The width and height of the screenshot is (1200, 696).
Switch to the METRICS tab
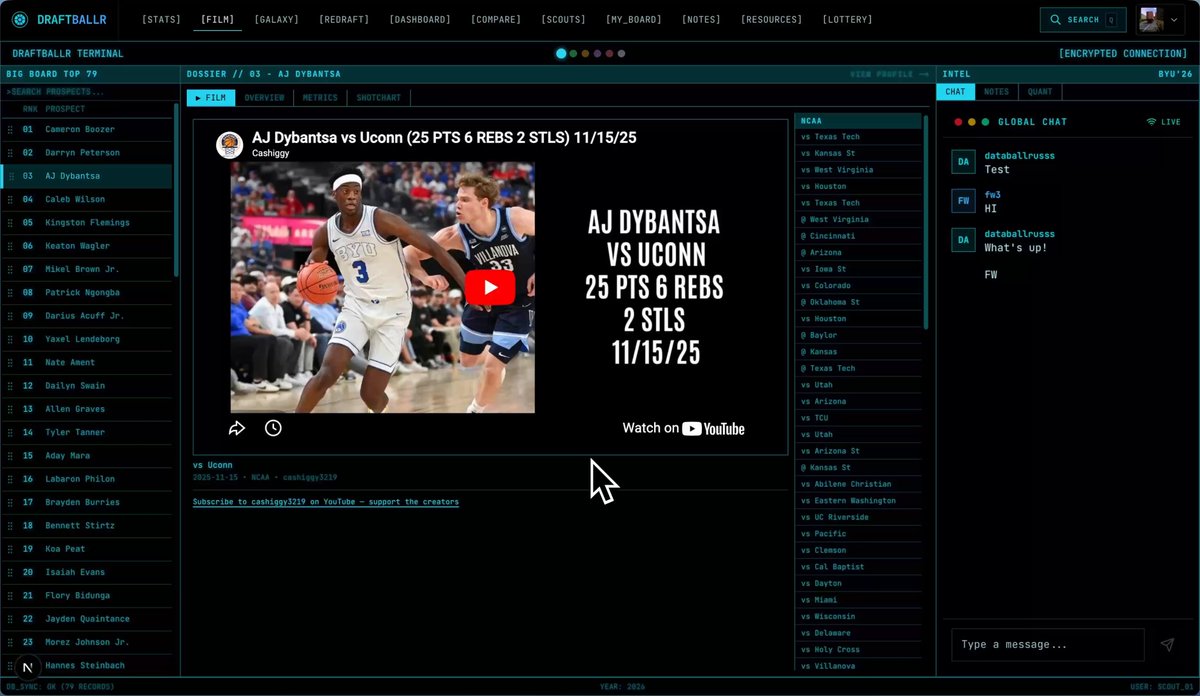click(x=320, y=98)
